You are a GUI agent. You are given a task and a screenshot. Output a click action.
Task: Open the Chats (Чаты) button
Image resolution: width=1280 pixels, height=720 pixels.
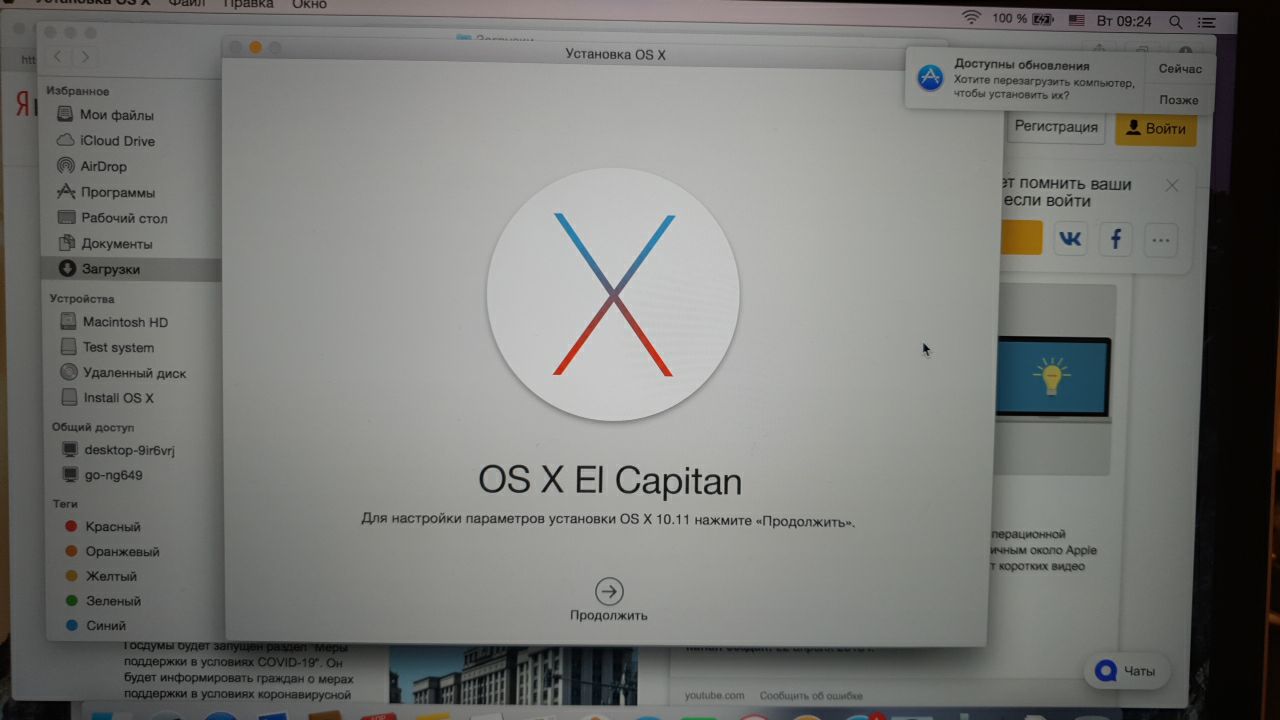point(1125,671)
